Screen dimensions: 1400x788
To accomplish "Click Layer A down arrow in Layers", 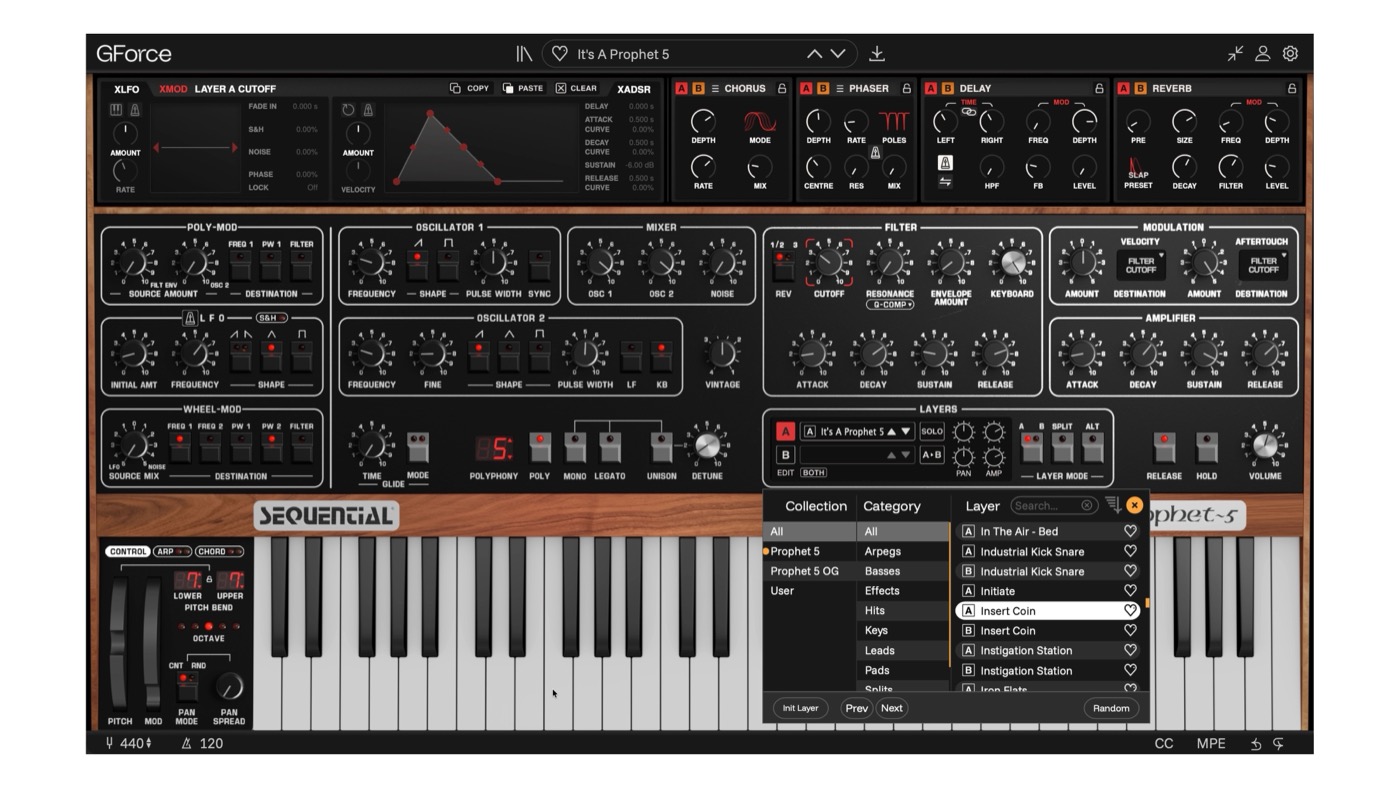I will pyautogui.click(x=906, y=432).
